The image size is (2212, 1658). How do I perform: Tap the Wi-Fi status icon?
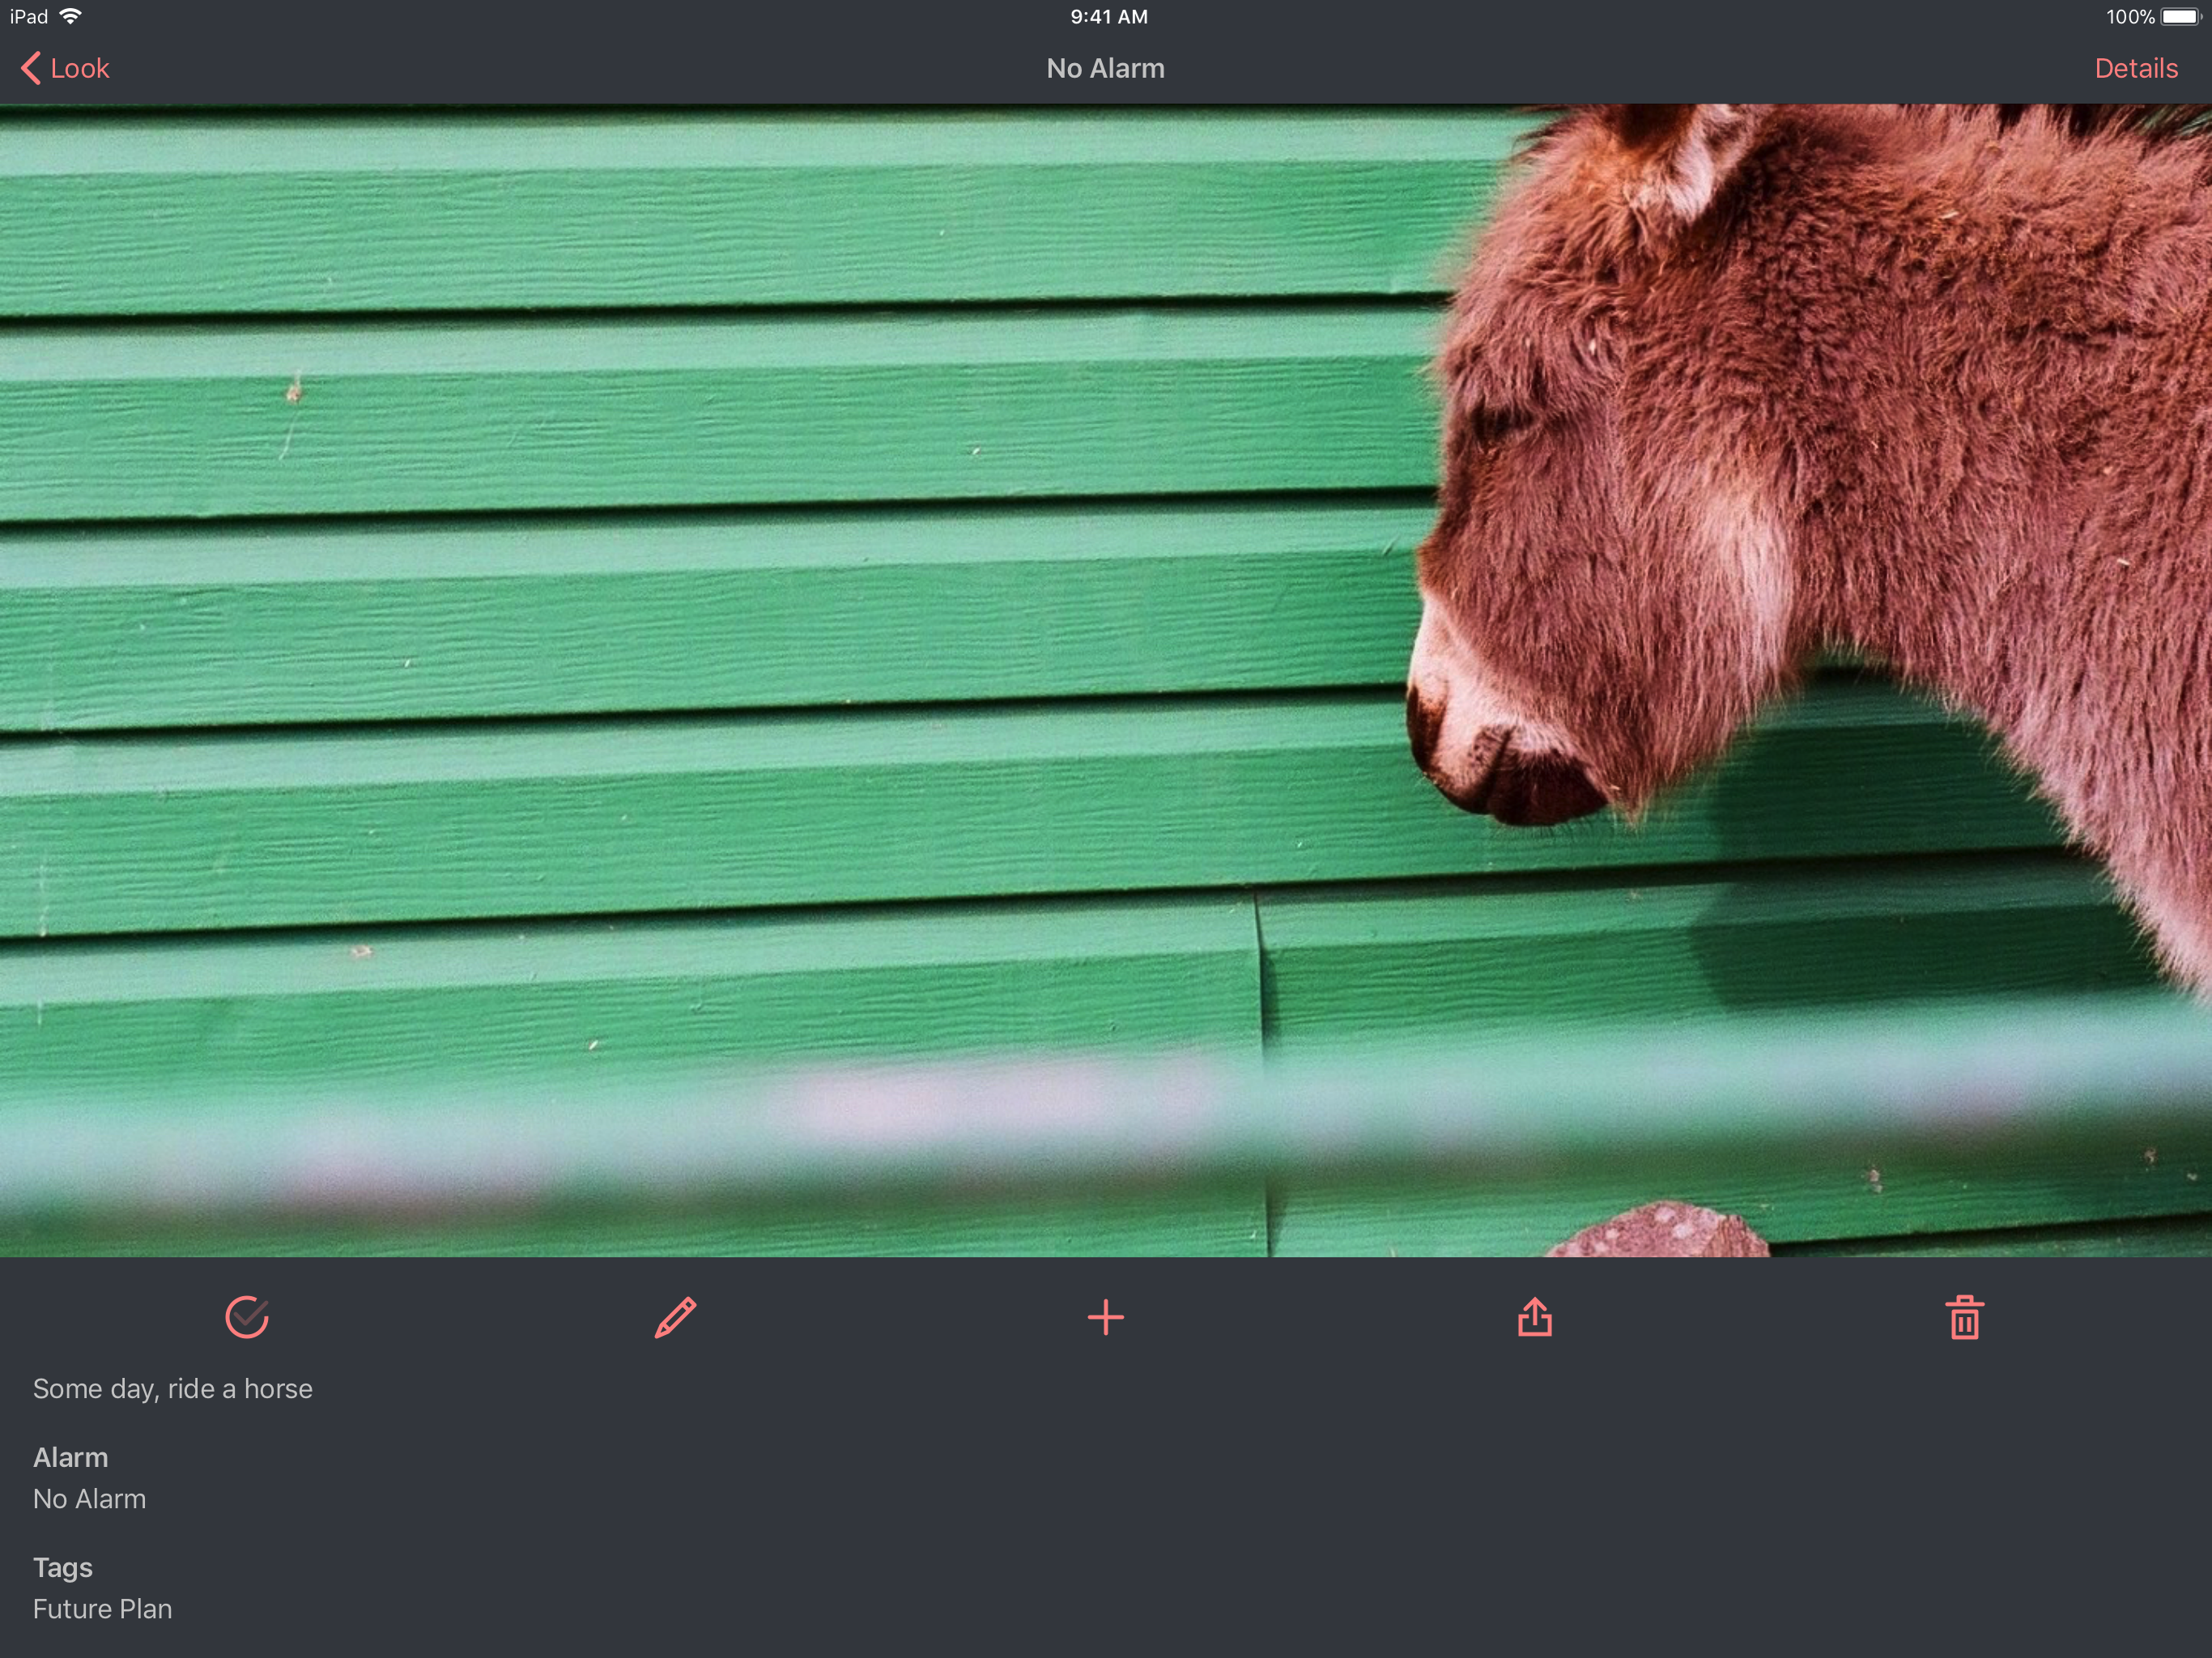pyautogui.click(x=71, y=16)
